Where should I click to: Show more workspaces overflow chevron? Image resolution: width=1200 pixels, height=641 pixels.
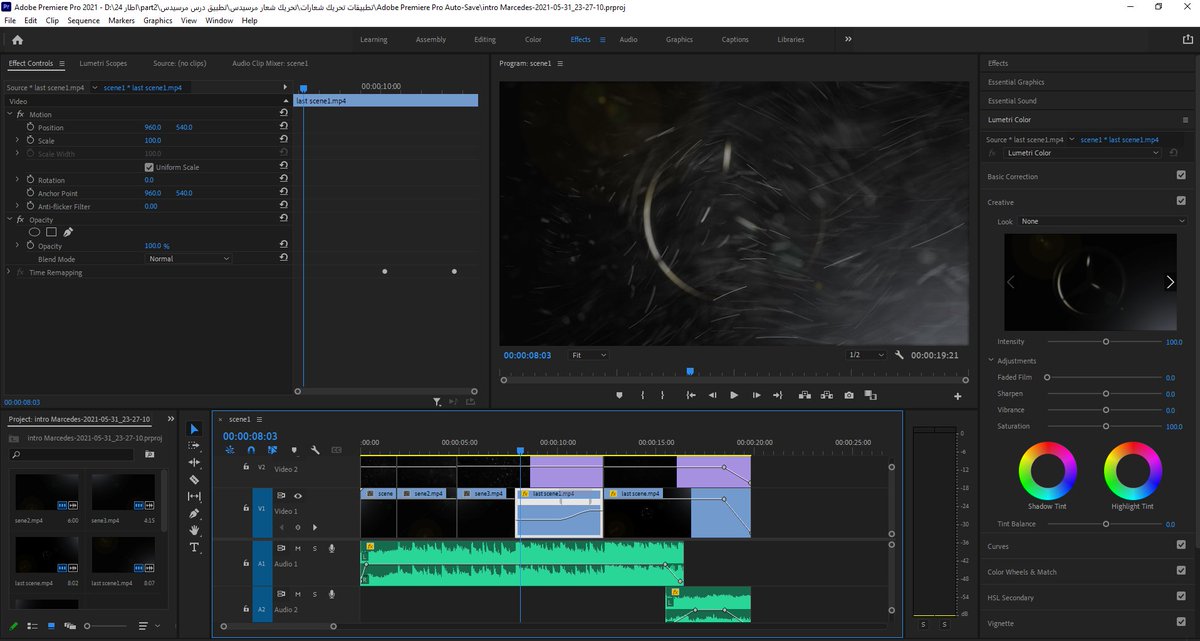tap(848, 40)
